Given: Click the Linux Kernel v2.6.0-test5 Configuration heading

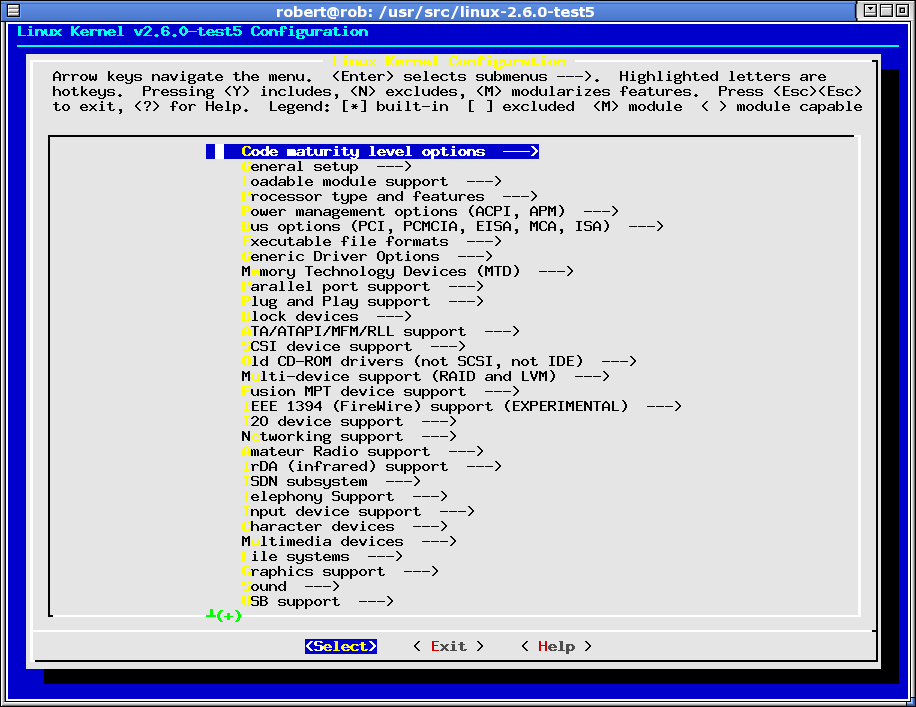Looking at the screenshot, I should [x=193, y=32].
